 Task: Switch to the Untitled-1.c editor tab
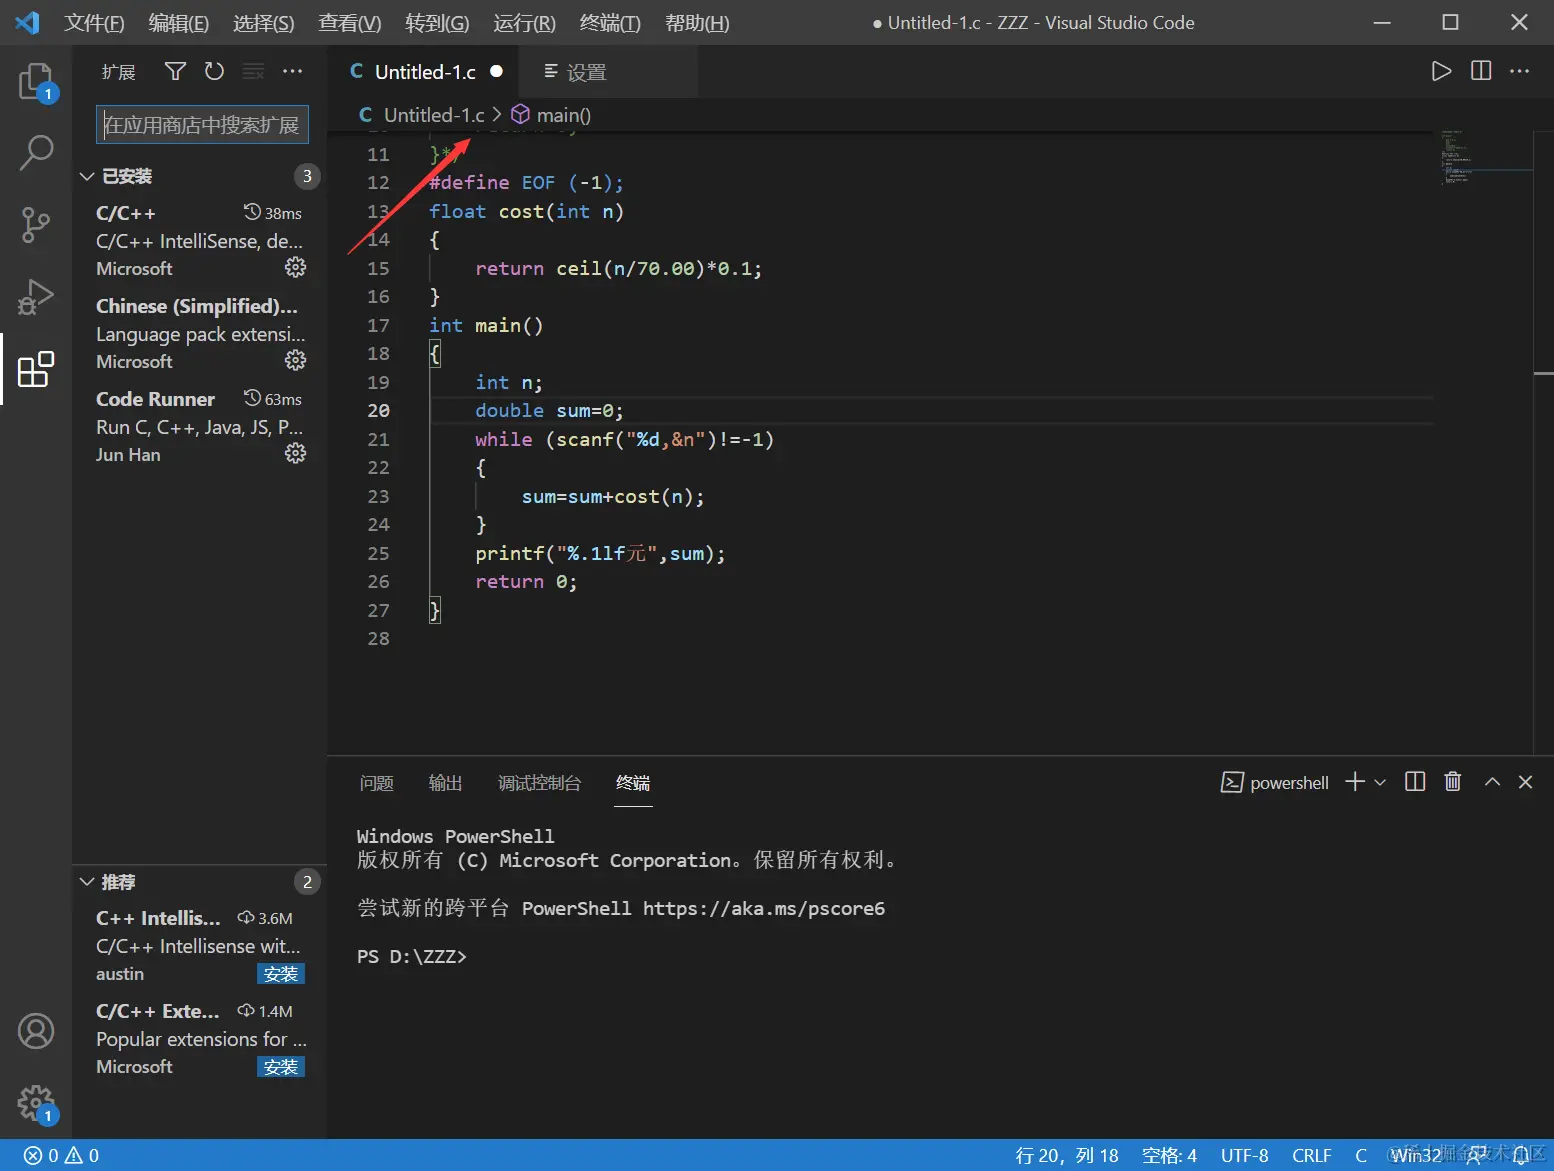(x=426, y=72)
